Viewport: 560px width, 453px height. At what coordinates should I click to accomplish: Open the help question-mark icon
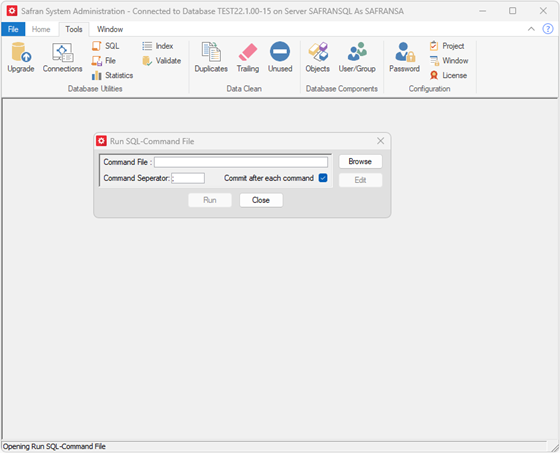pos(548,29)
